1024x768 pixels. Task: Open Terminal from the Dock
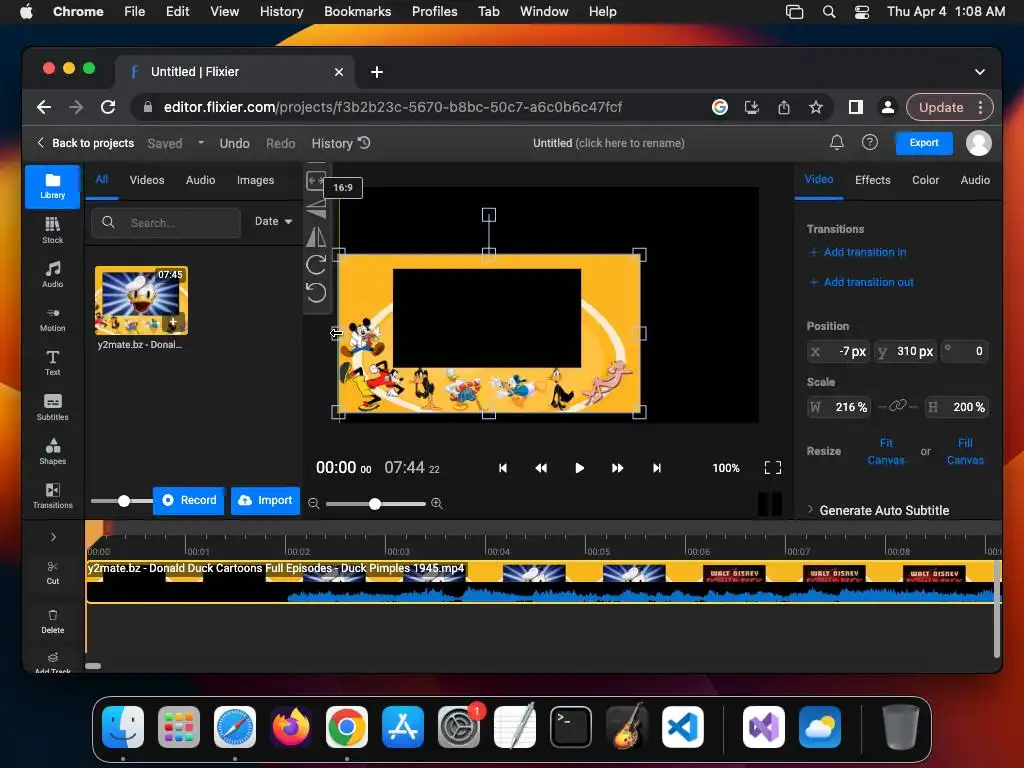(x=571, y=727)
